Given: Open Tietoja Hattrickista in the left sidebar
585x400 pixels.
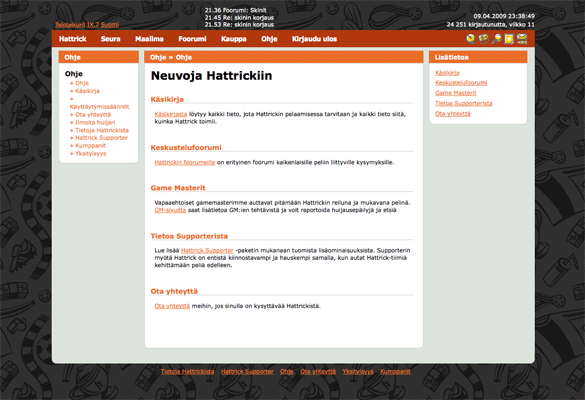Looking at the screenshot, I should (x=102, y=130).
